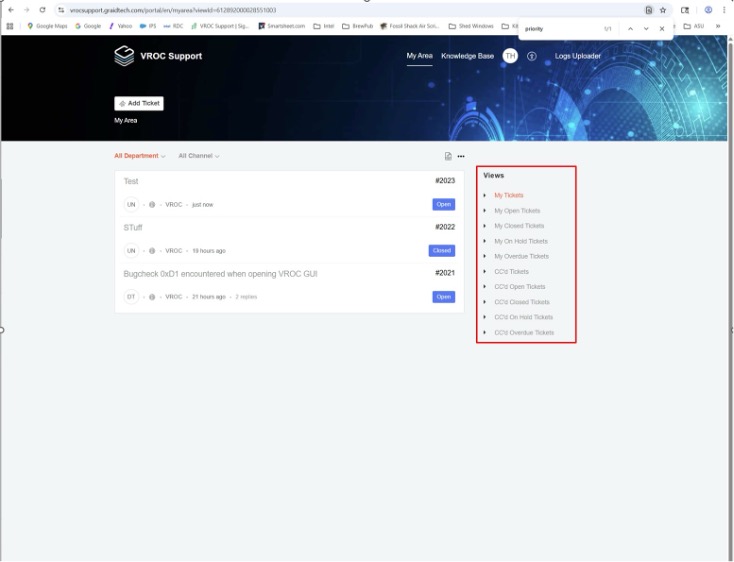Close the browser find bar
Image resolution: width=734 pixels, height=562 pixels.
pos(662,29)
